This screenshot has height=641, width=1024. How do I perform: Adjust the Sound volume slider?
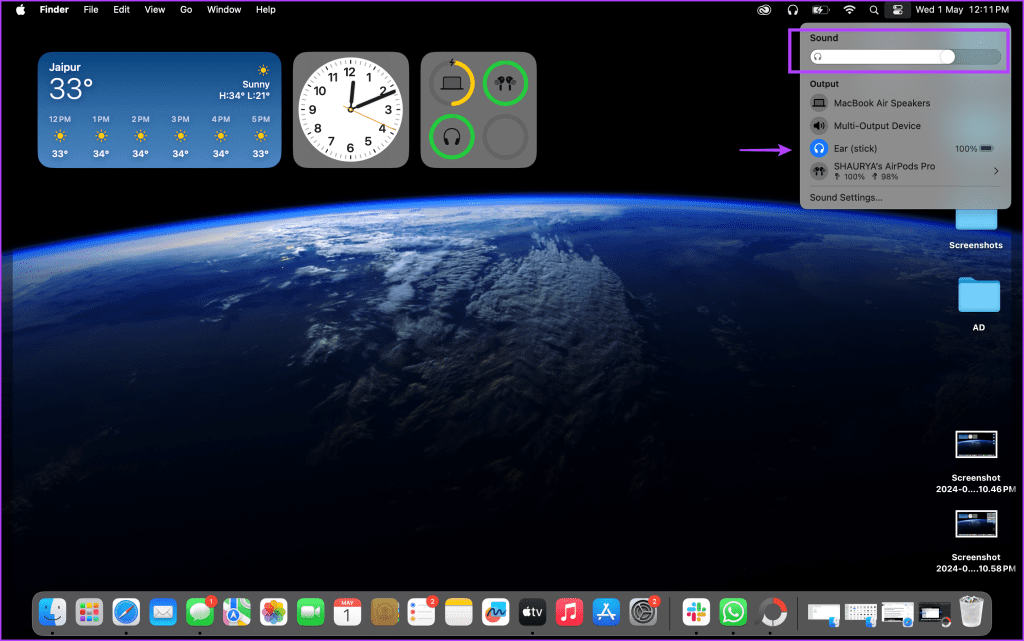click(x=905, y=57)
